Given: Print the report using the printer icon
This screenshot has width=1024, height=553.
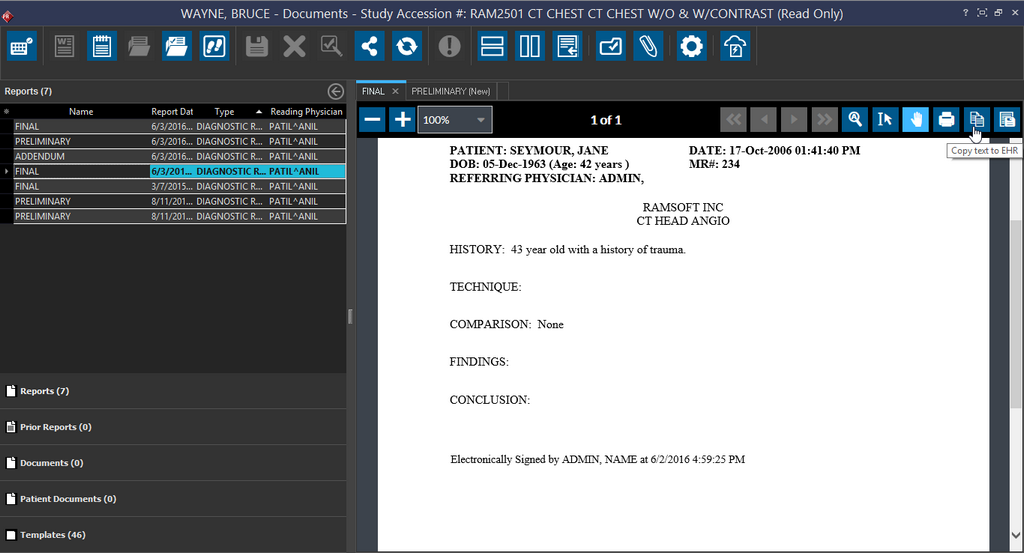Looking at the screenshot, I should pos(945,120).
